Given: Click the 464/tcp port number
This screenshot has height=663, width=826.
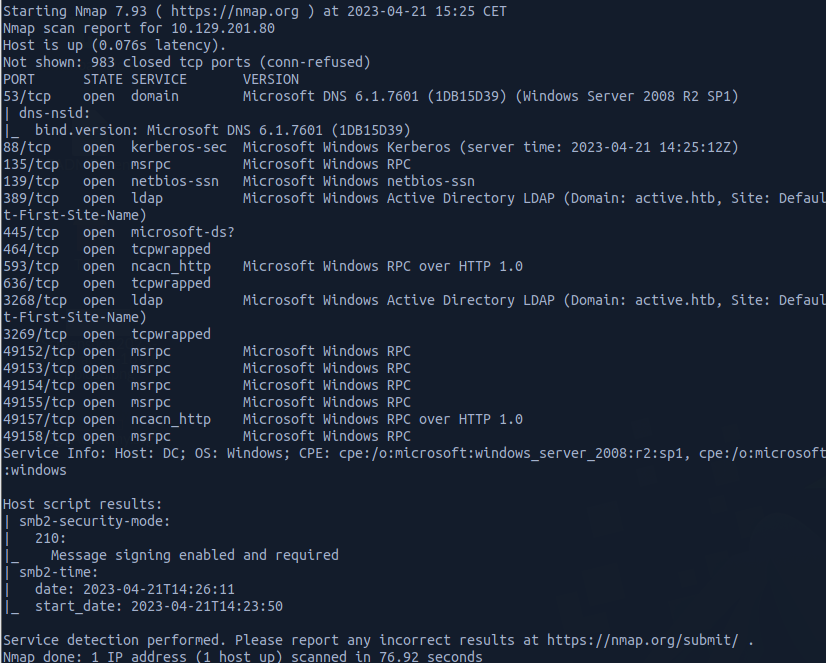Looking at the screenshot, I should [31, 249].
